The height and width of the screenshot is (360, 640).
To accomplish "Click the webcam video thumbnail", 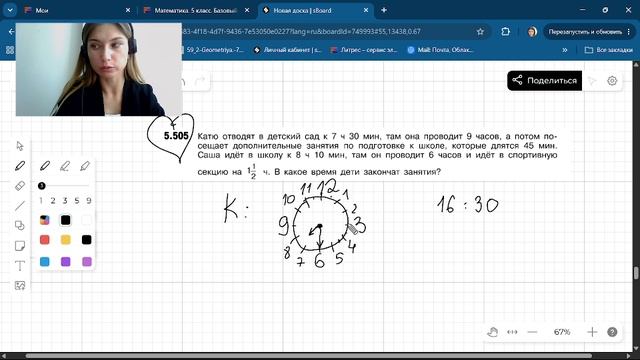I will click(99, 69).
